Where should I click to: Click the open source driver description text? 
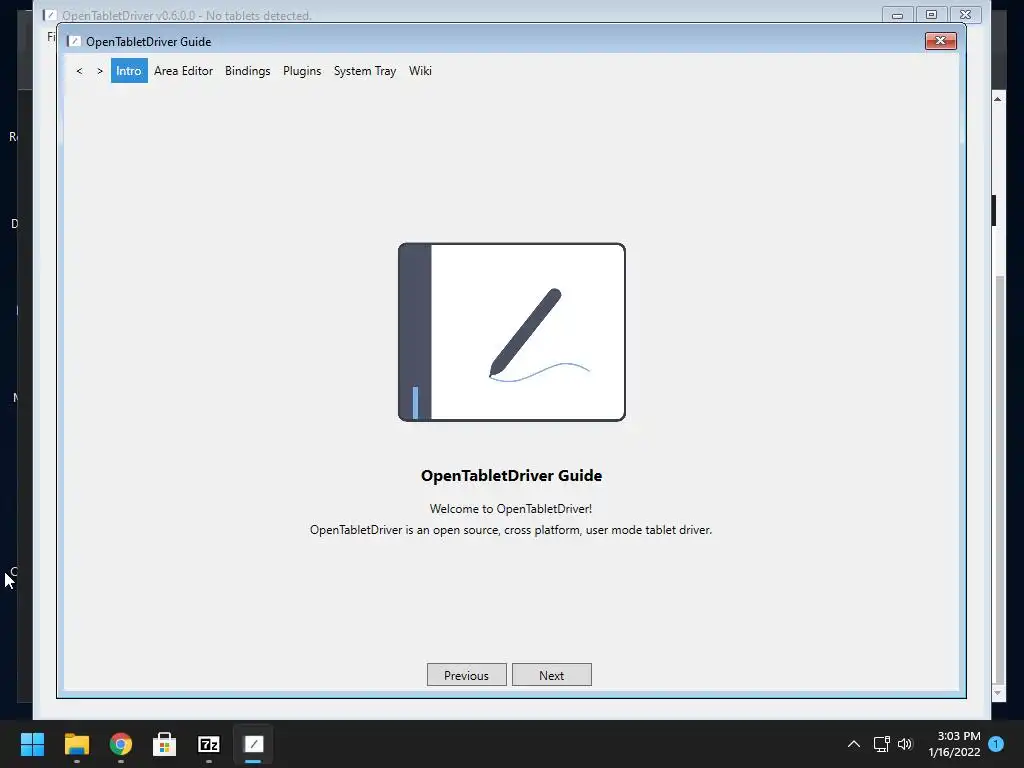(511, 530)
